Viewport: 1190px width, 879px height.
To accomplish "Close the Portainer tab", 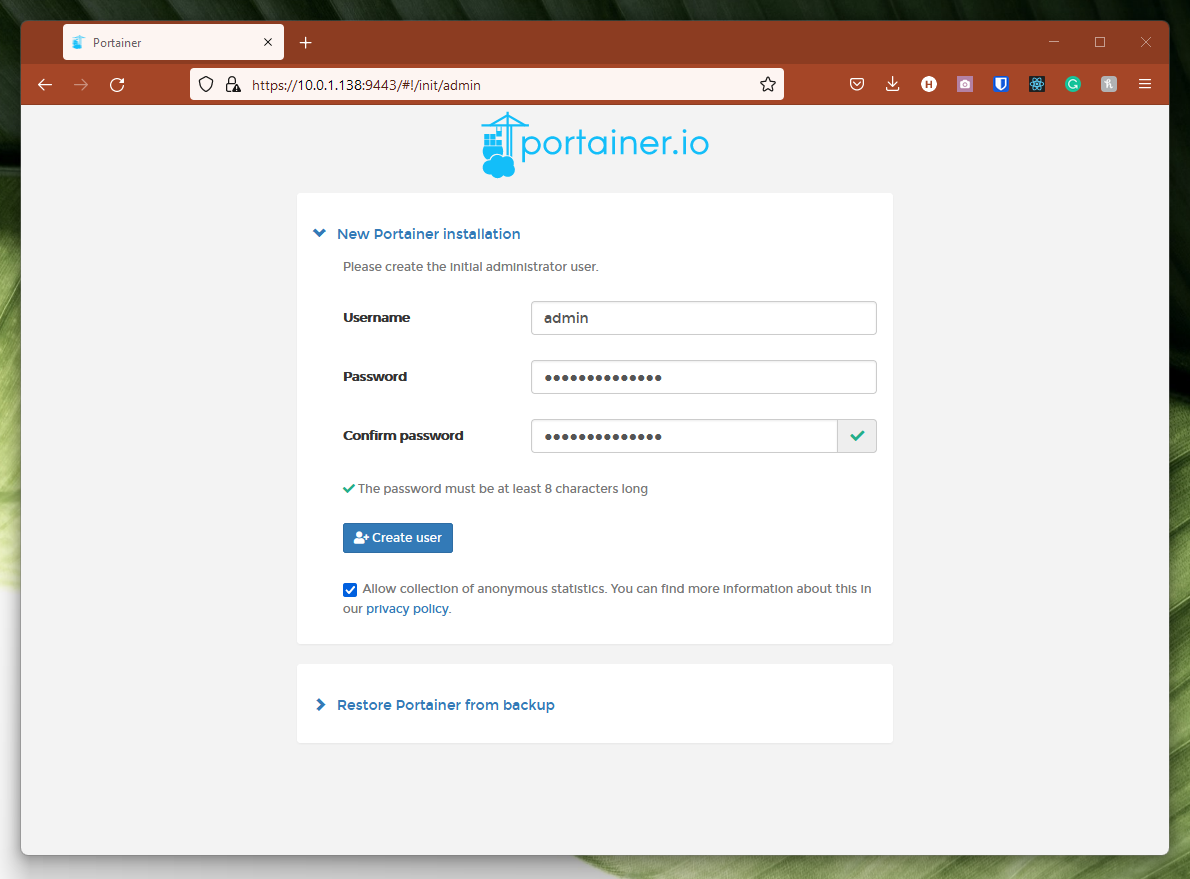I will coord(268,43).
